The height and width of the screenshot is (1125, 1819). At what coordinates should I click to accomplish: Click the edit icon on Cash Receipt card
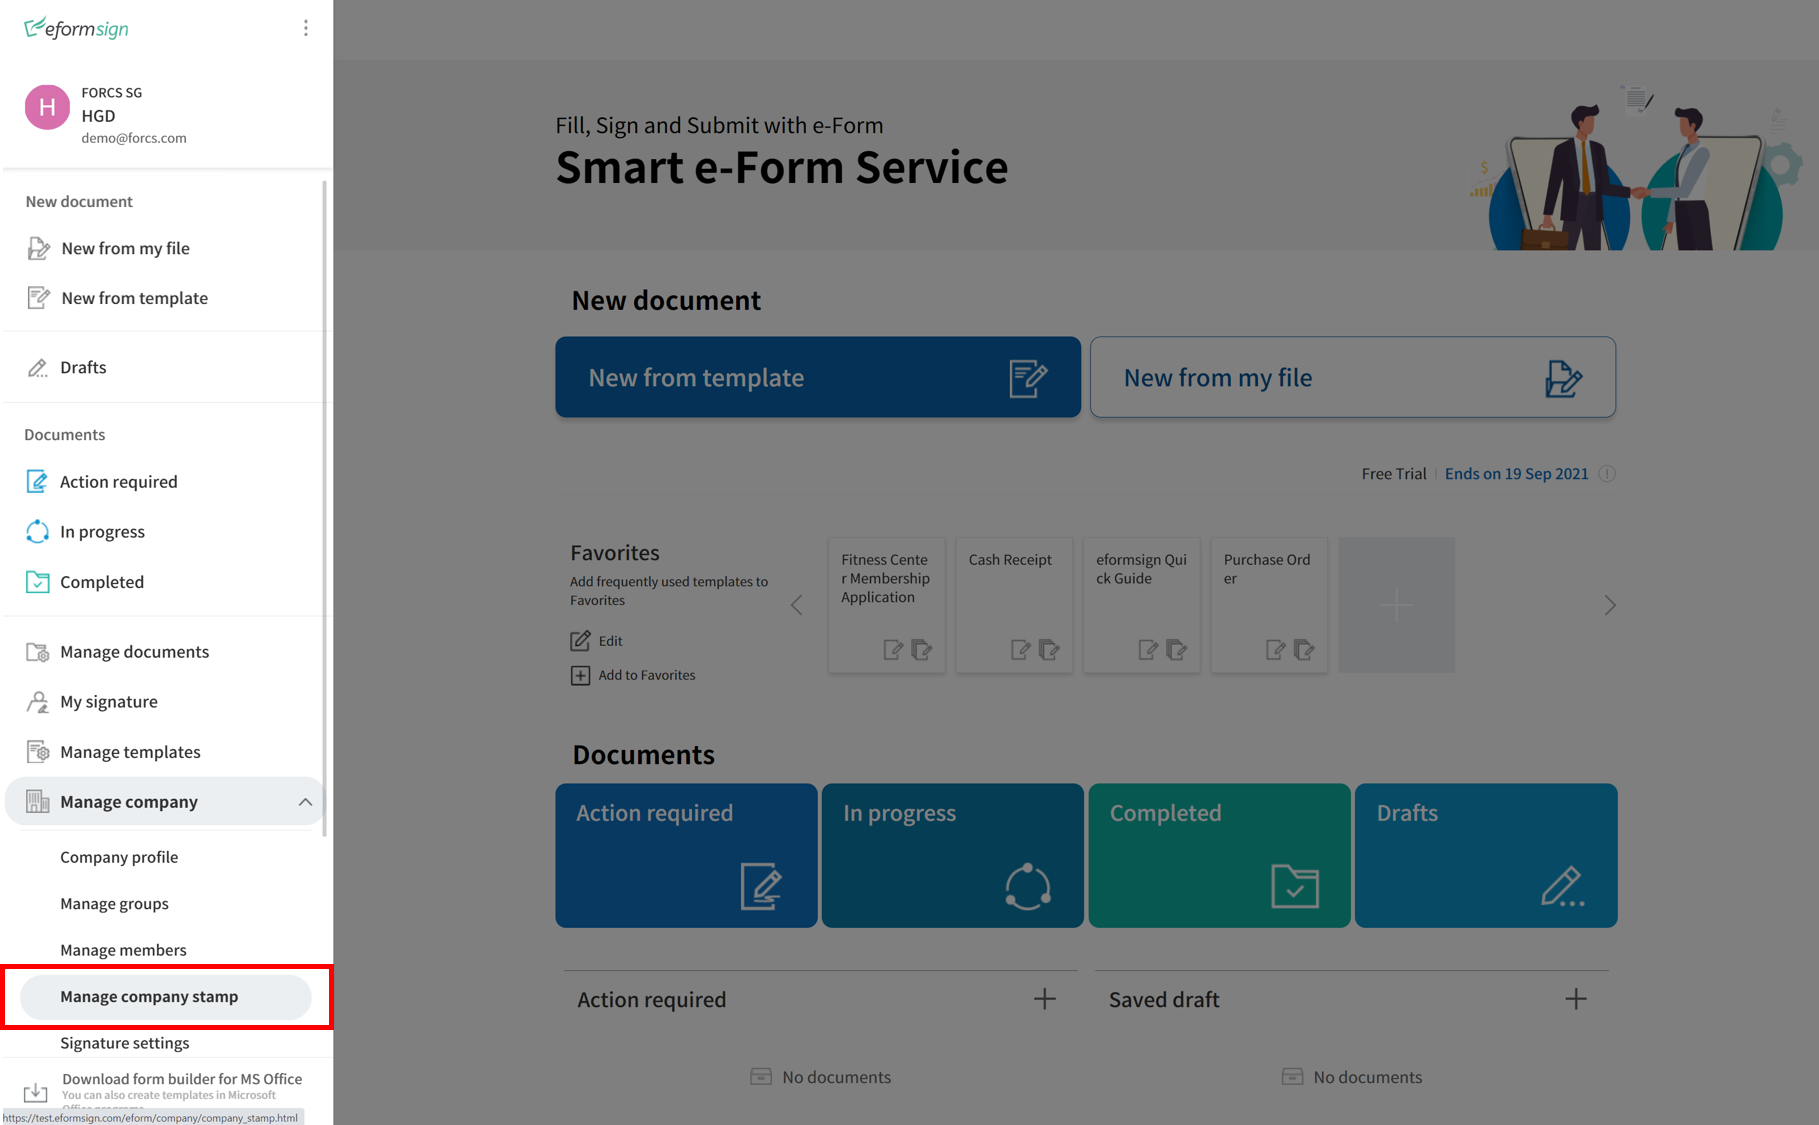pyautogui.click(x=1020, y=650)
